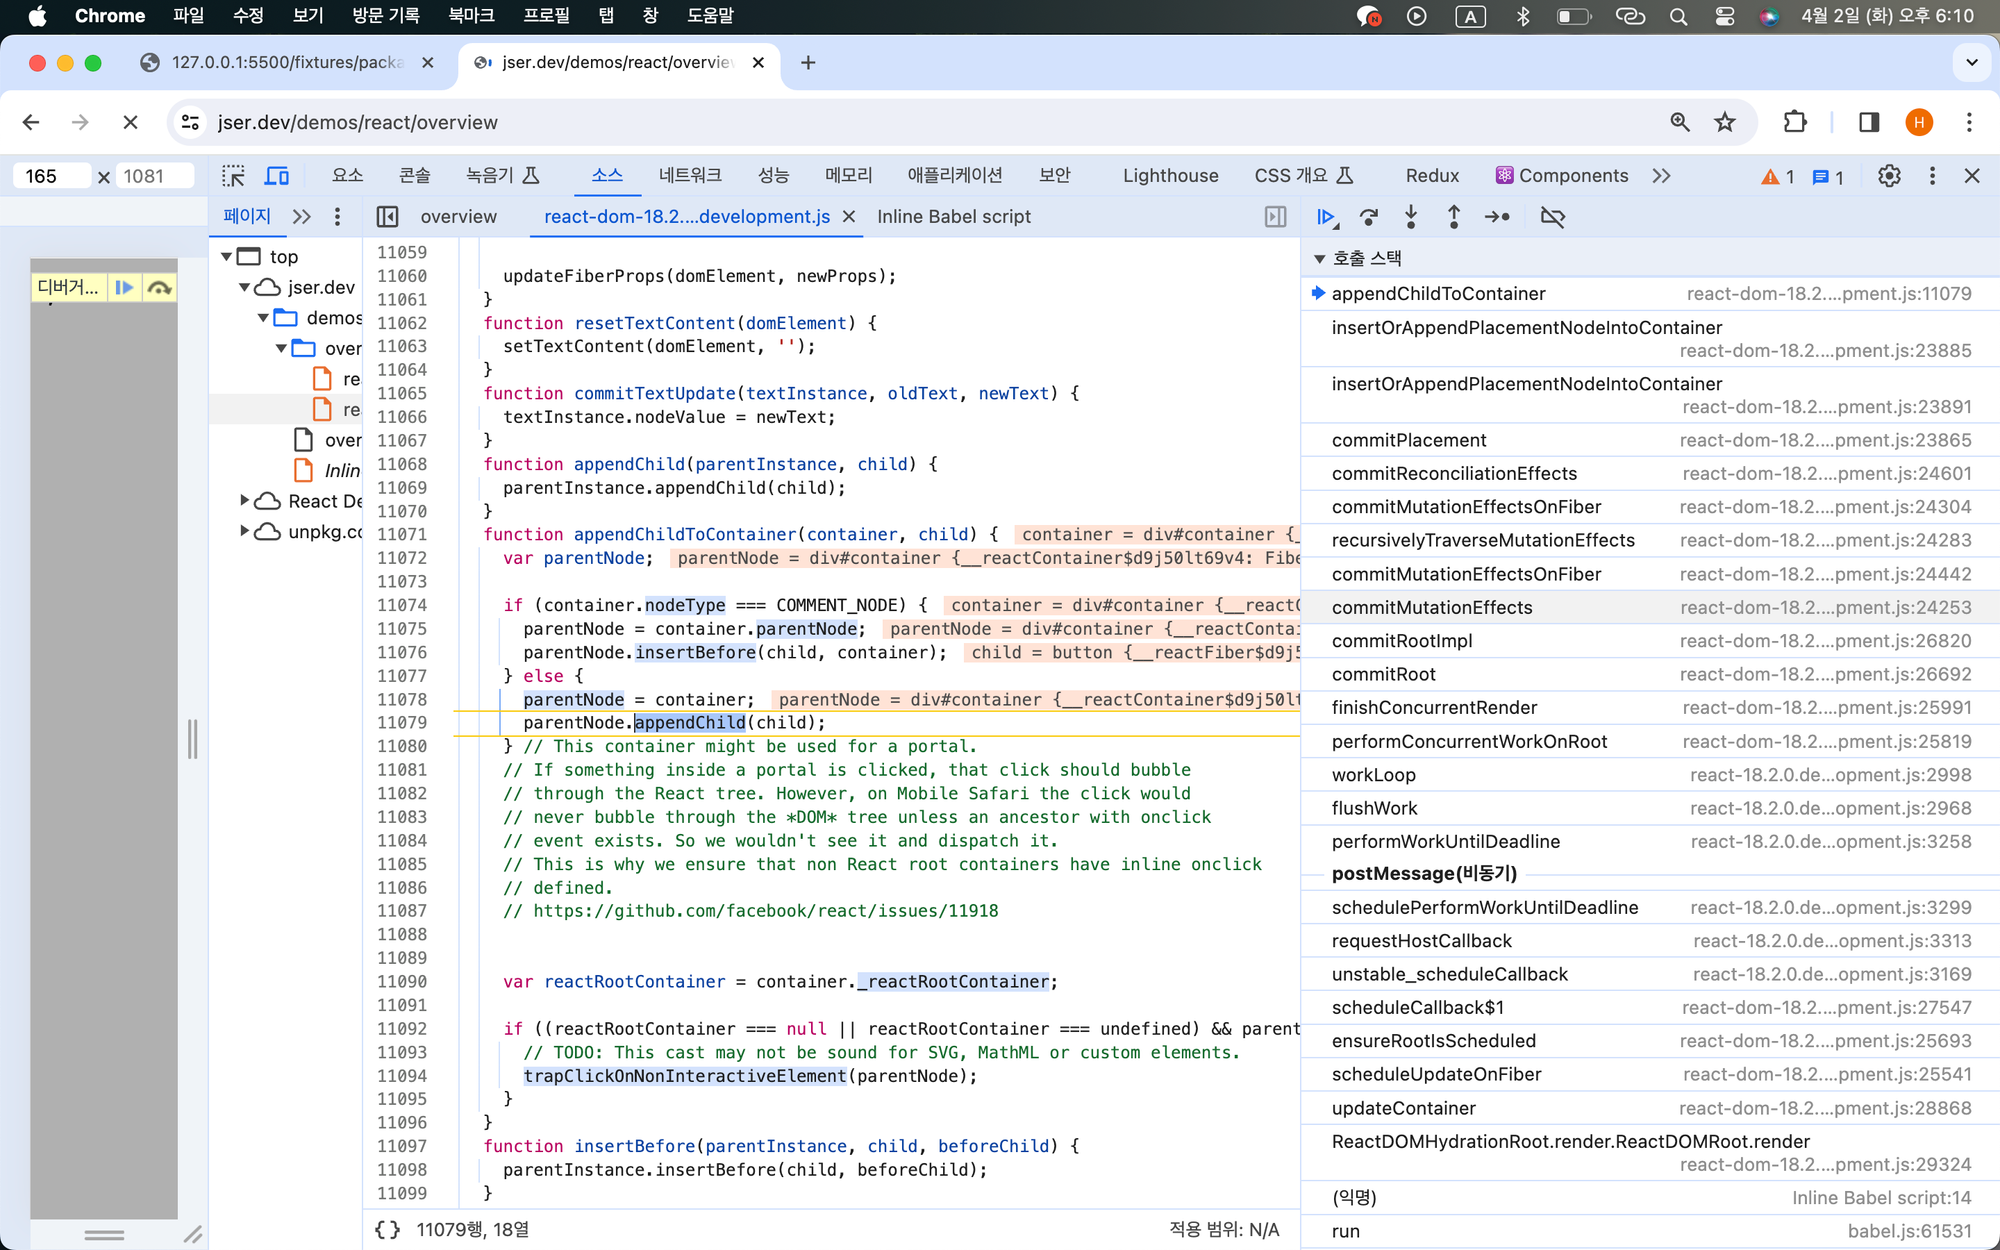Image resolution: width=2000 pixels, height=1250 pixels.
Task: Open DevTools settings gear
Action: click(1889, 176)
